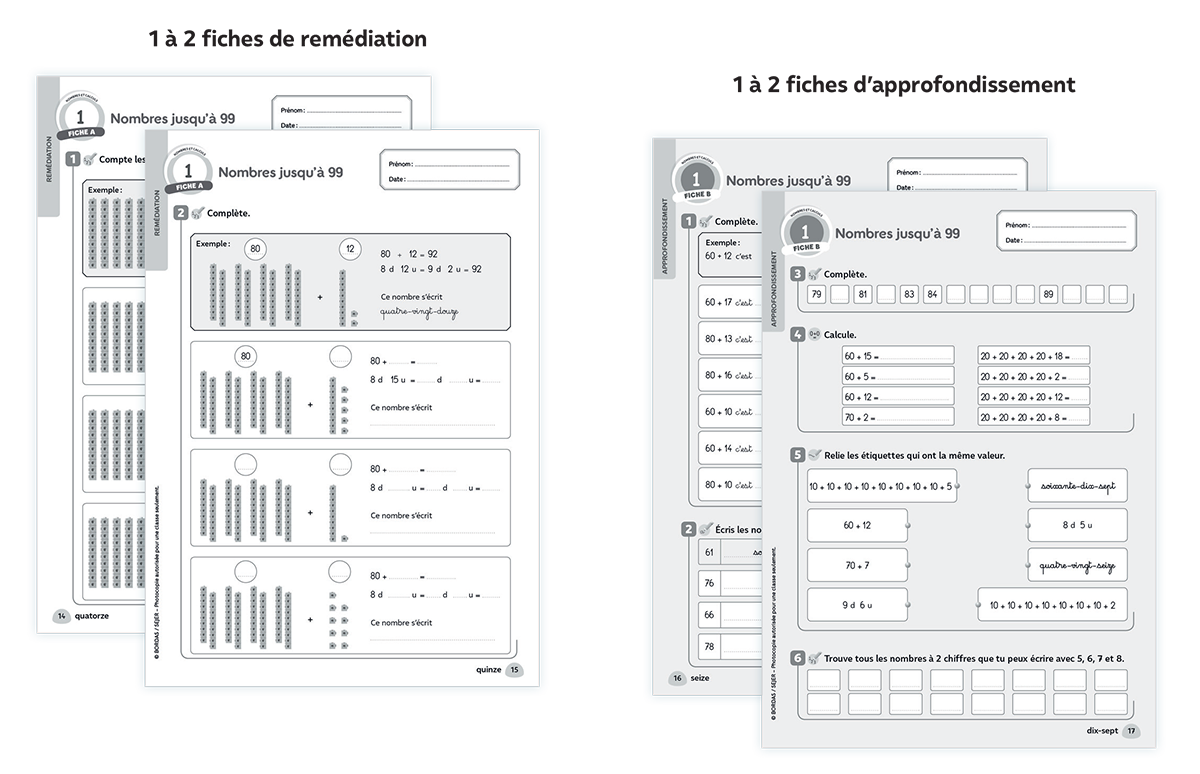Click the heading "1 à 2 fiches de remédiation"
The image size is (1200, 774).
point(287,39)
